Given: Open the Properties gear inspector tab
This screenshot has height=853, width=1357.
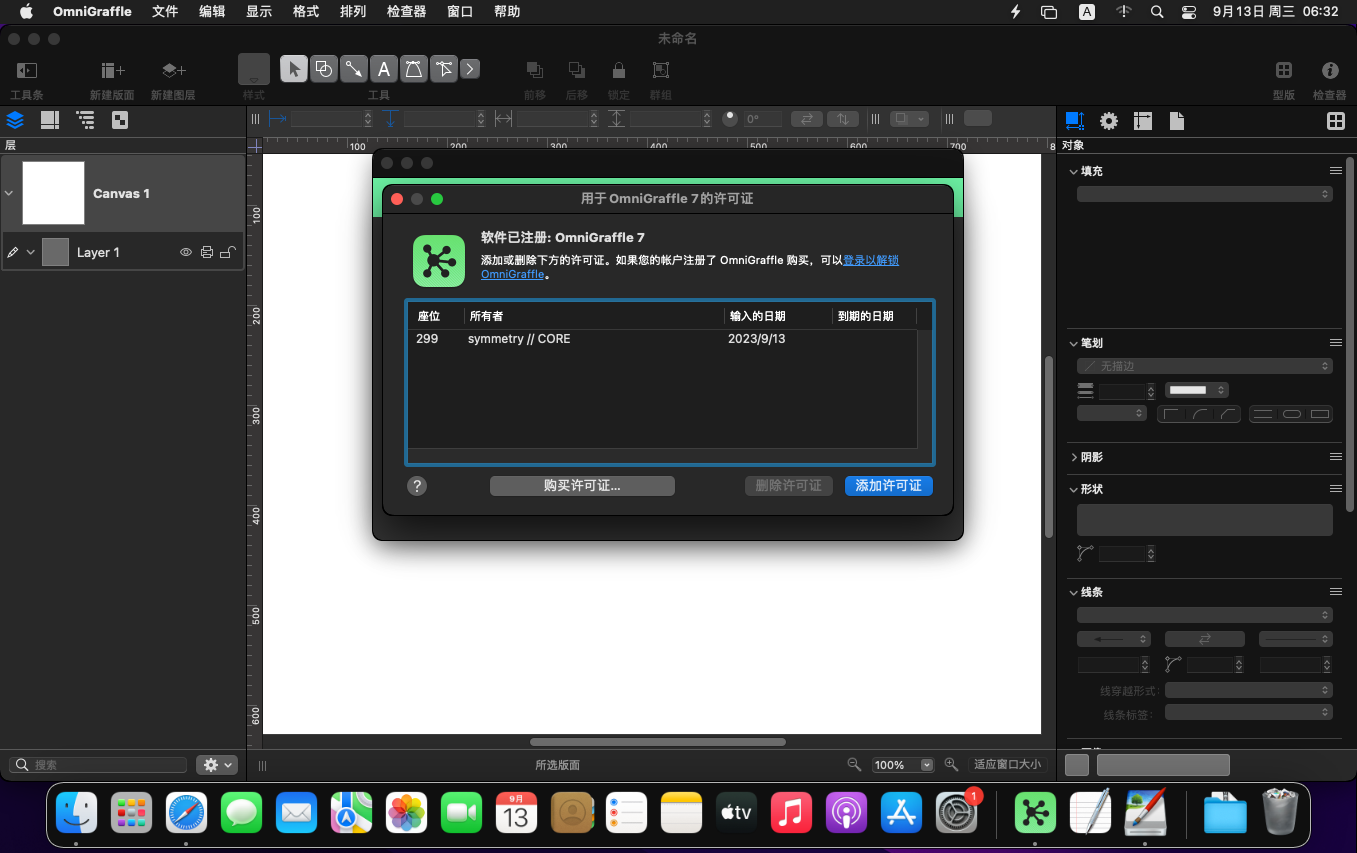Looking at the screenshot, I should tap(1109, 121).
